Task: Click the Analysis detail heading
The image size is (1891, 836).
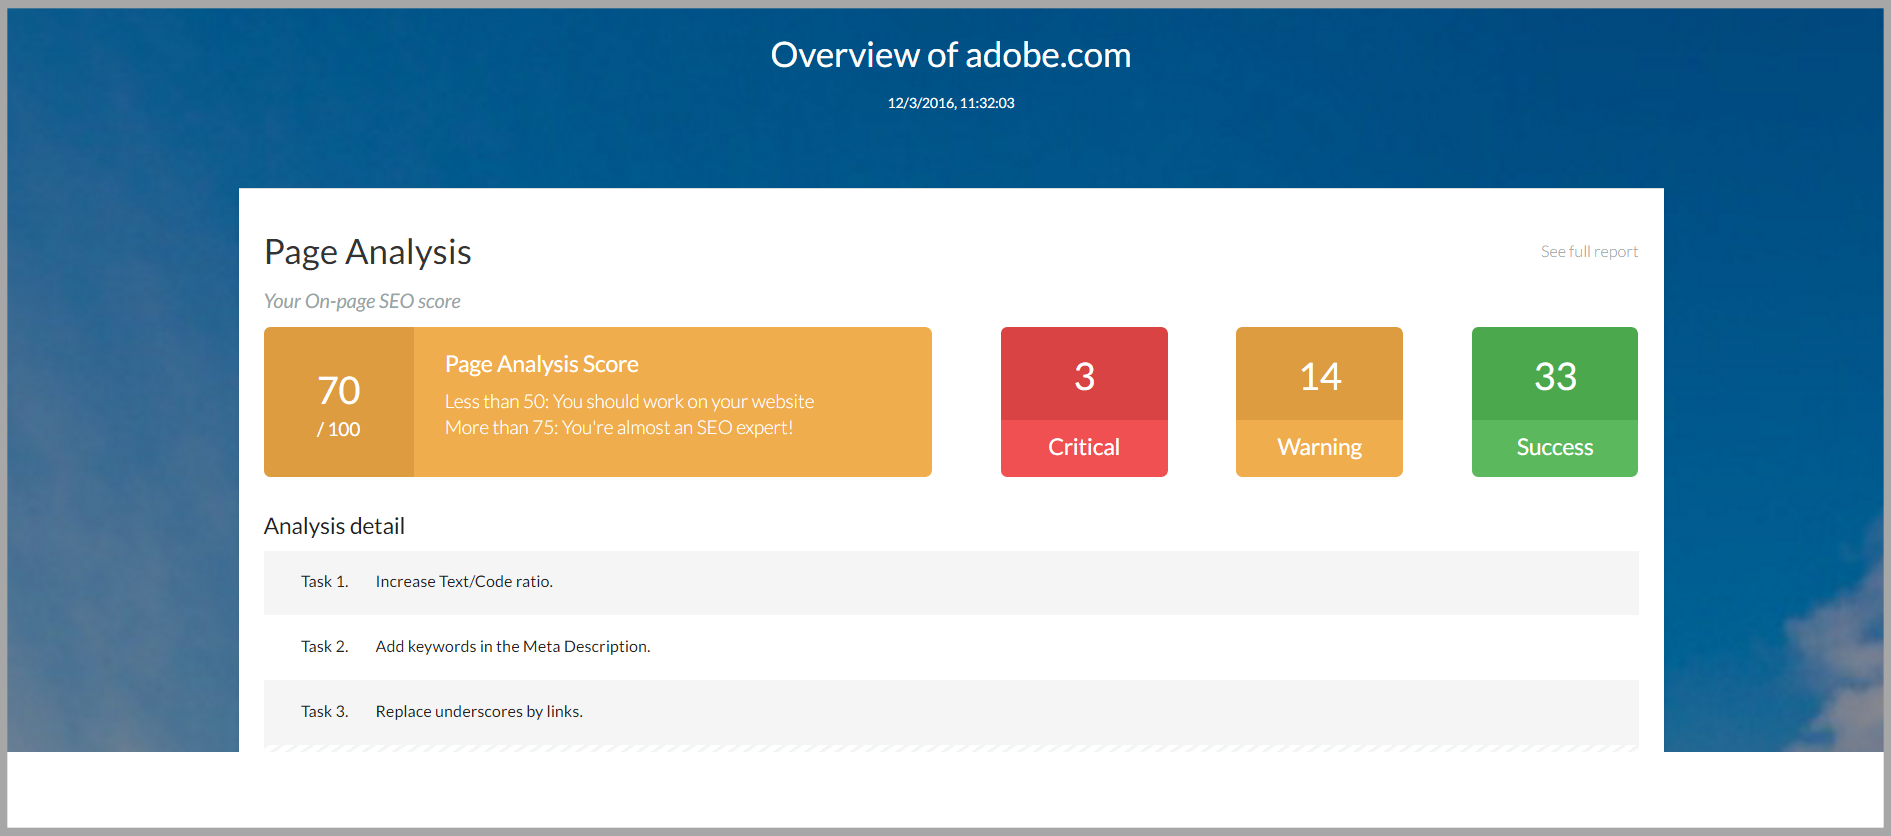Action: (x=334, y=526)
